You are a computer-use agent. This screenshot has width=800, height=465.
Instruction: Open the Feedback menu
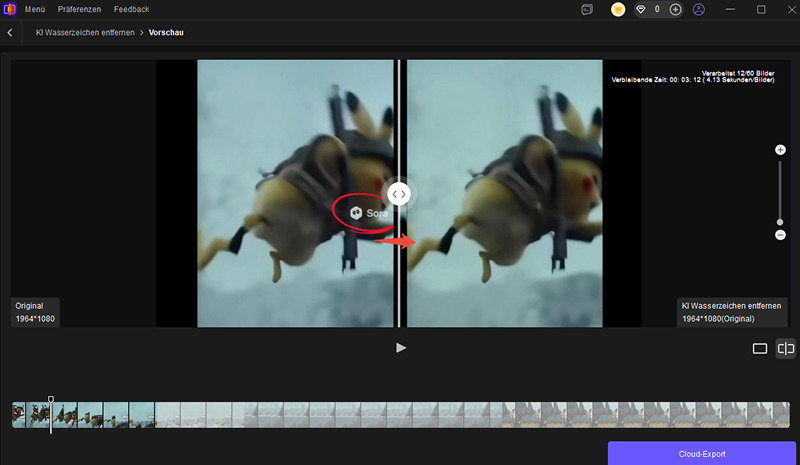(131, 9)
